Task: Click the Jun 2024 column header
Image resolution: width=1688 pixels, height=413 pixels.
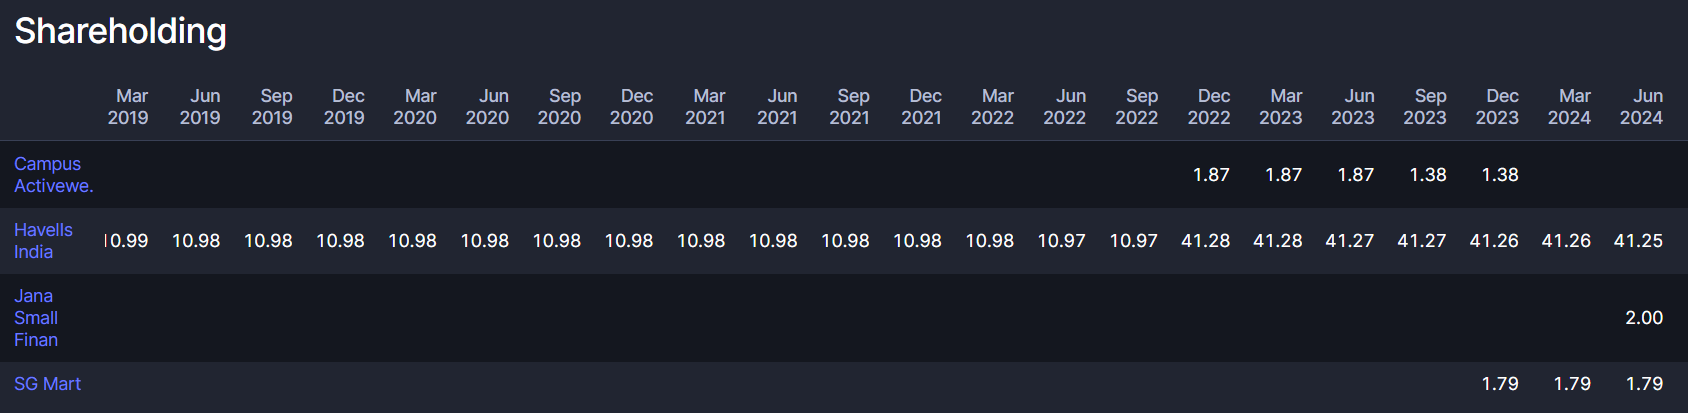Action: (x=1641, y=107)
